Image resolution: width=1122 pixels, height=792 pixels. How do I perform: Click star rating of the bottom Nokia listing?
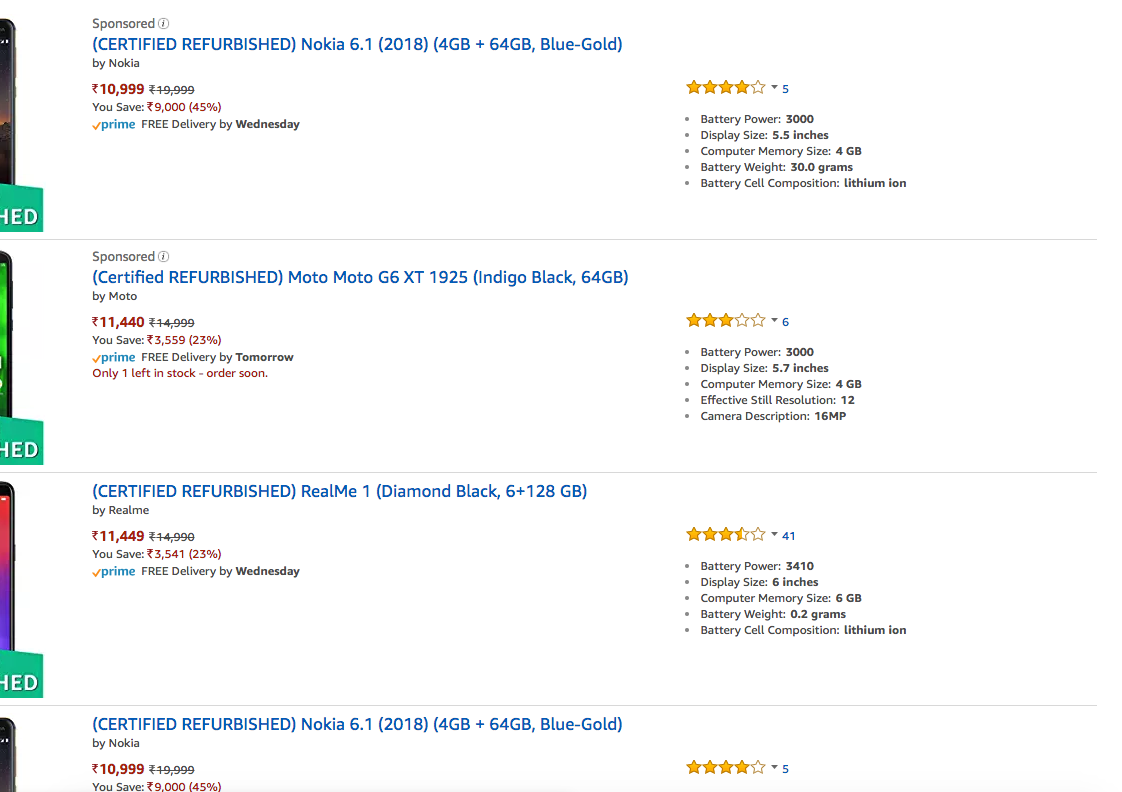pos(725,768)
